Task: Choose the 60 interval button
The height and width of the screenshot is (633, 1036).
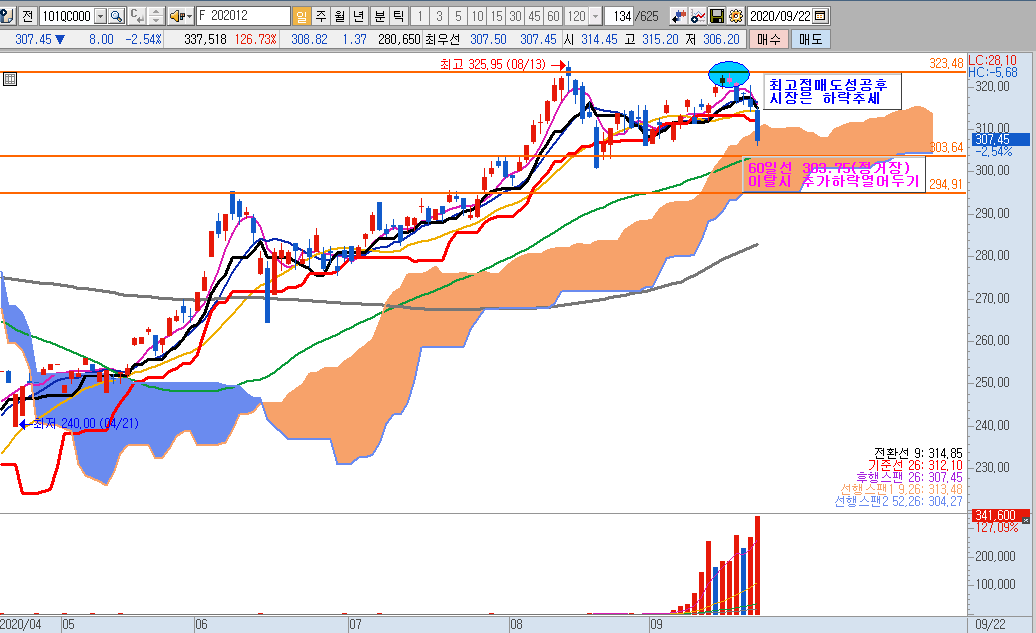Action: 554,16
